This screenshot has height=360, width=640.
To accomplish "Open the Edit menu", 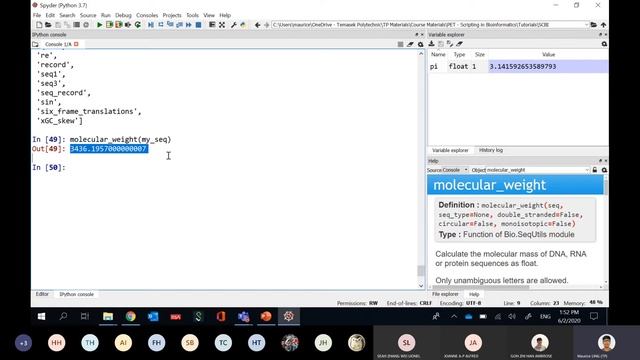I will pyautogui.click(x=50, y=15).
